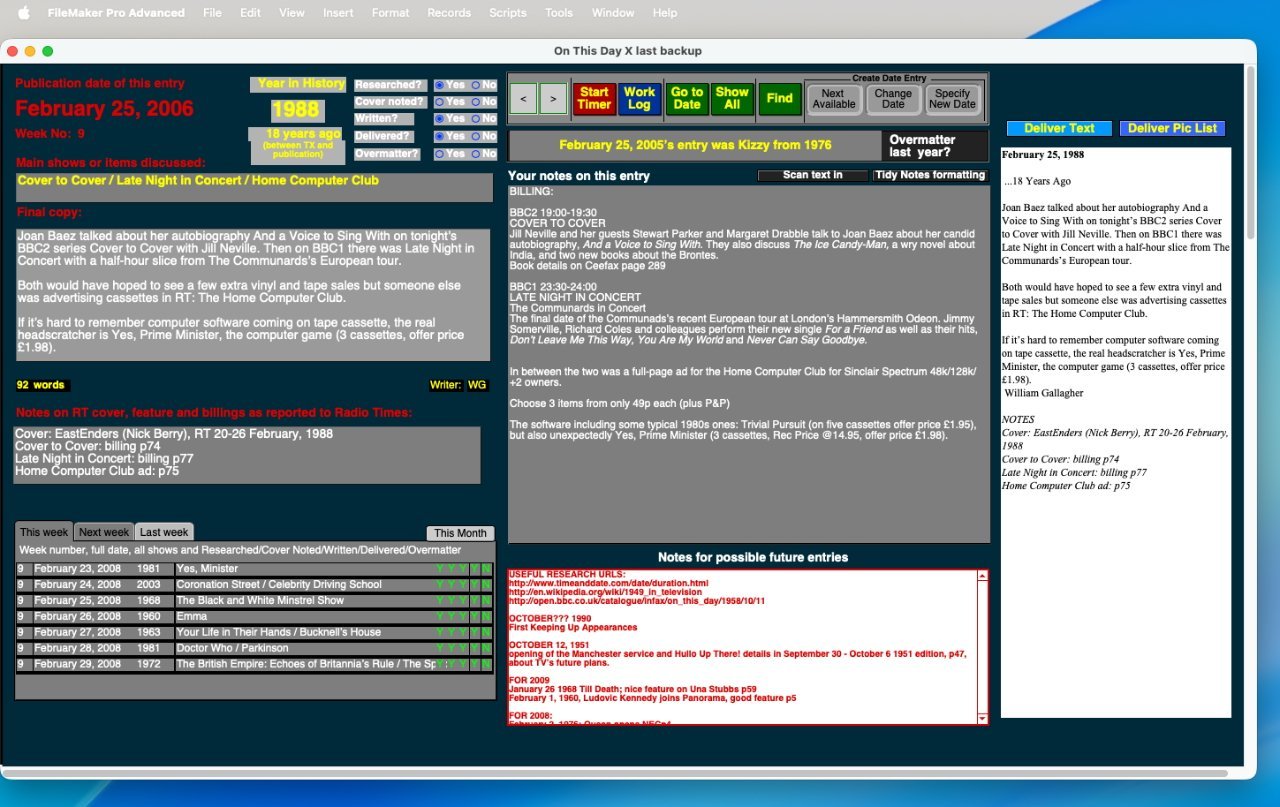Click the Deliver Text button
1280x807 pixels.
pos(1059,128)
